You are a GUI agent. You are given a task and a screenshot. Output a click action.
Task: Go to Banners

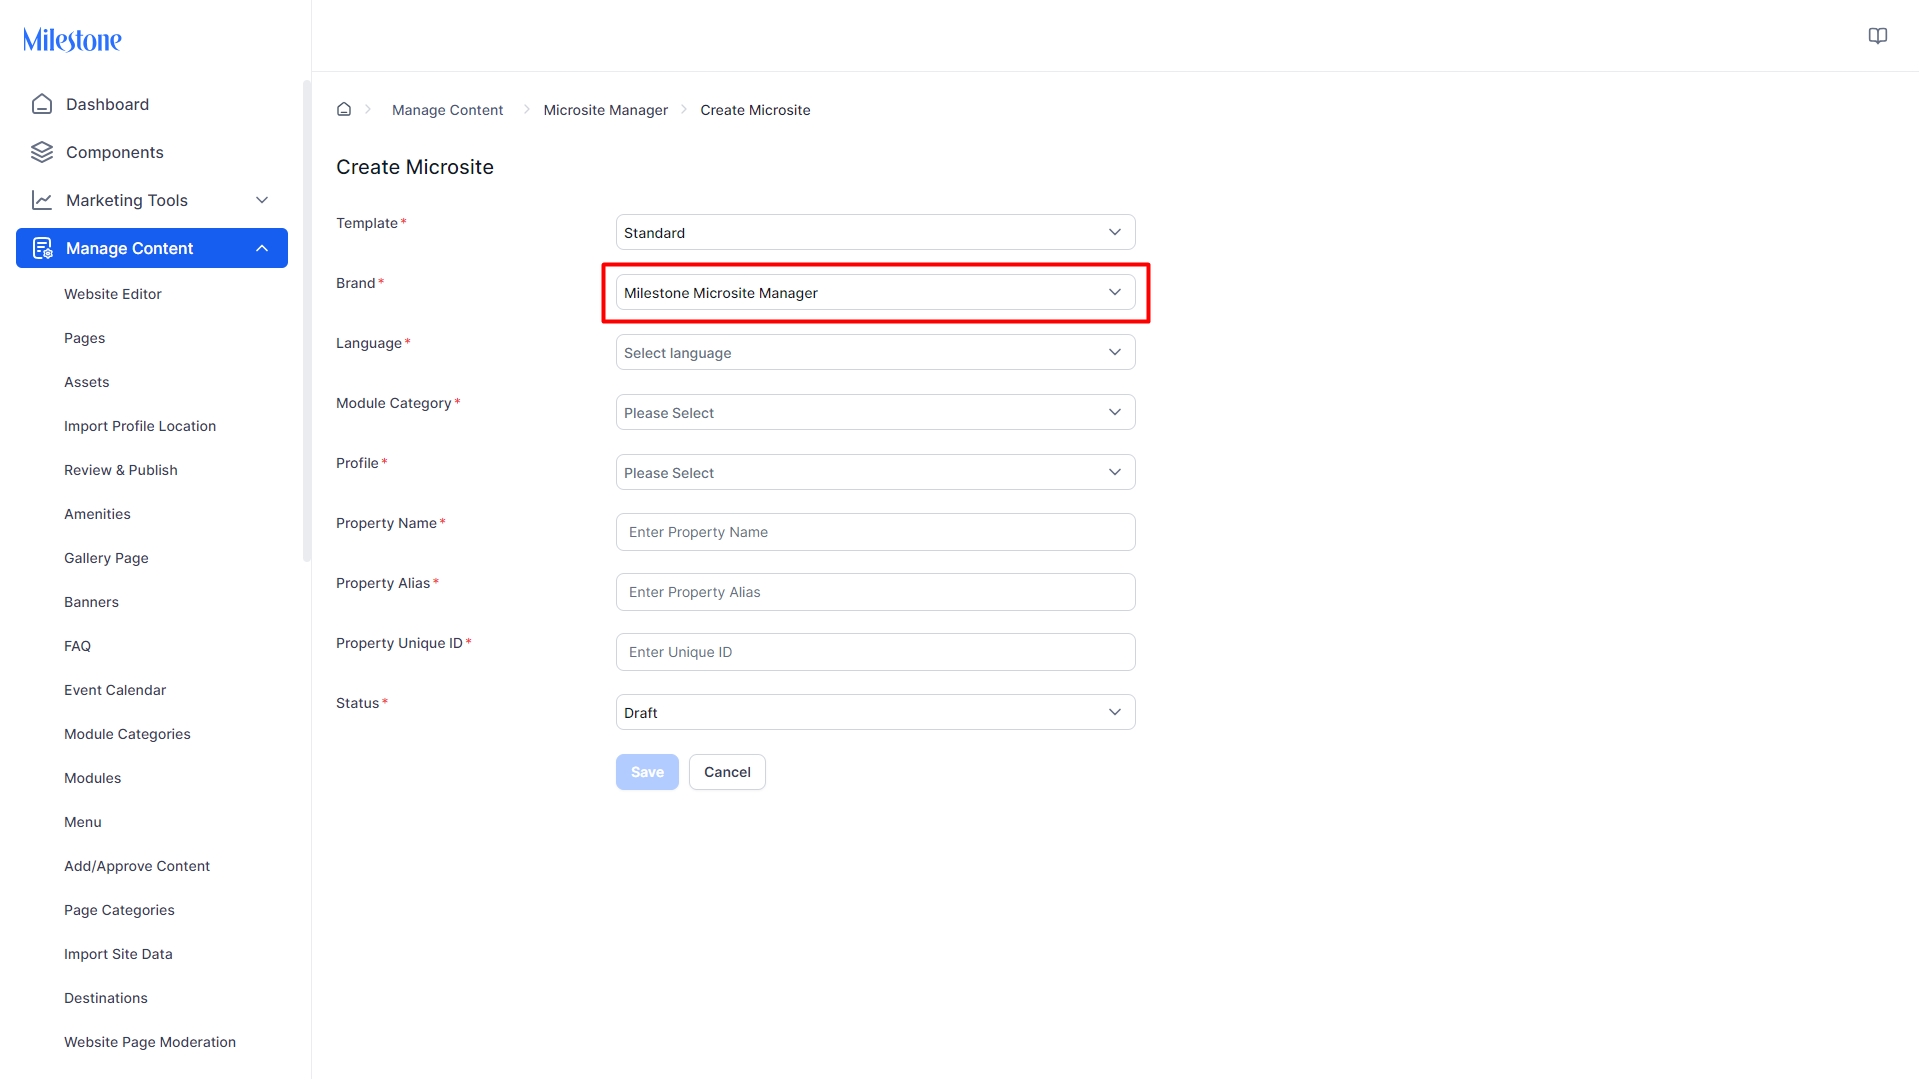click(91, 602)
